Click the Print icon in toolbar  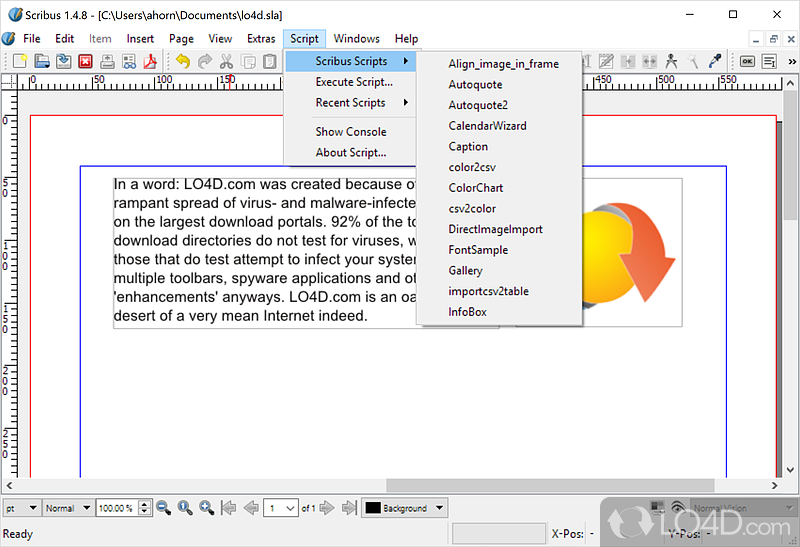click(x=108, y=62)
